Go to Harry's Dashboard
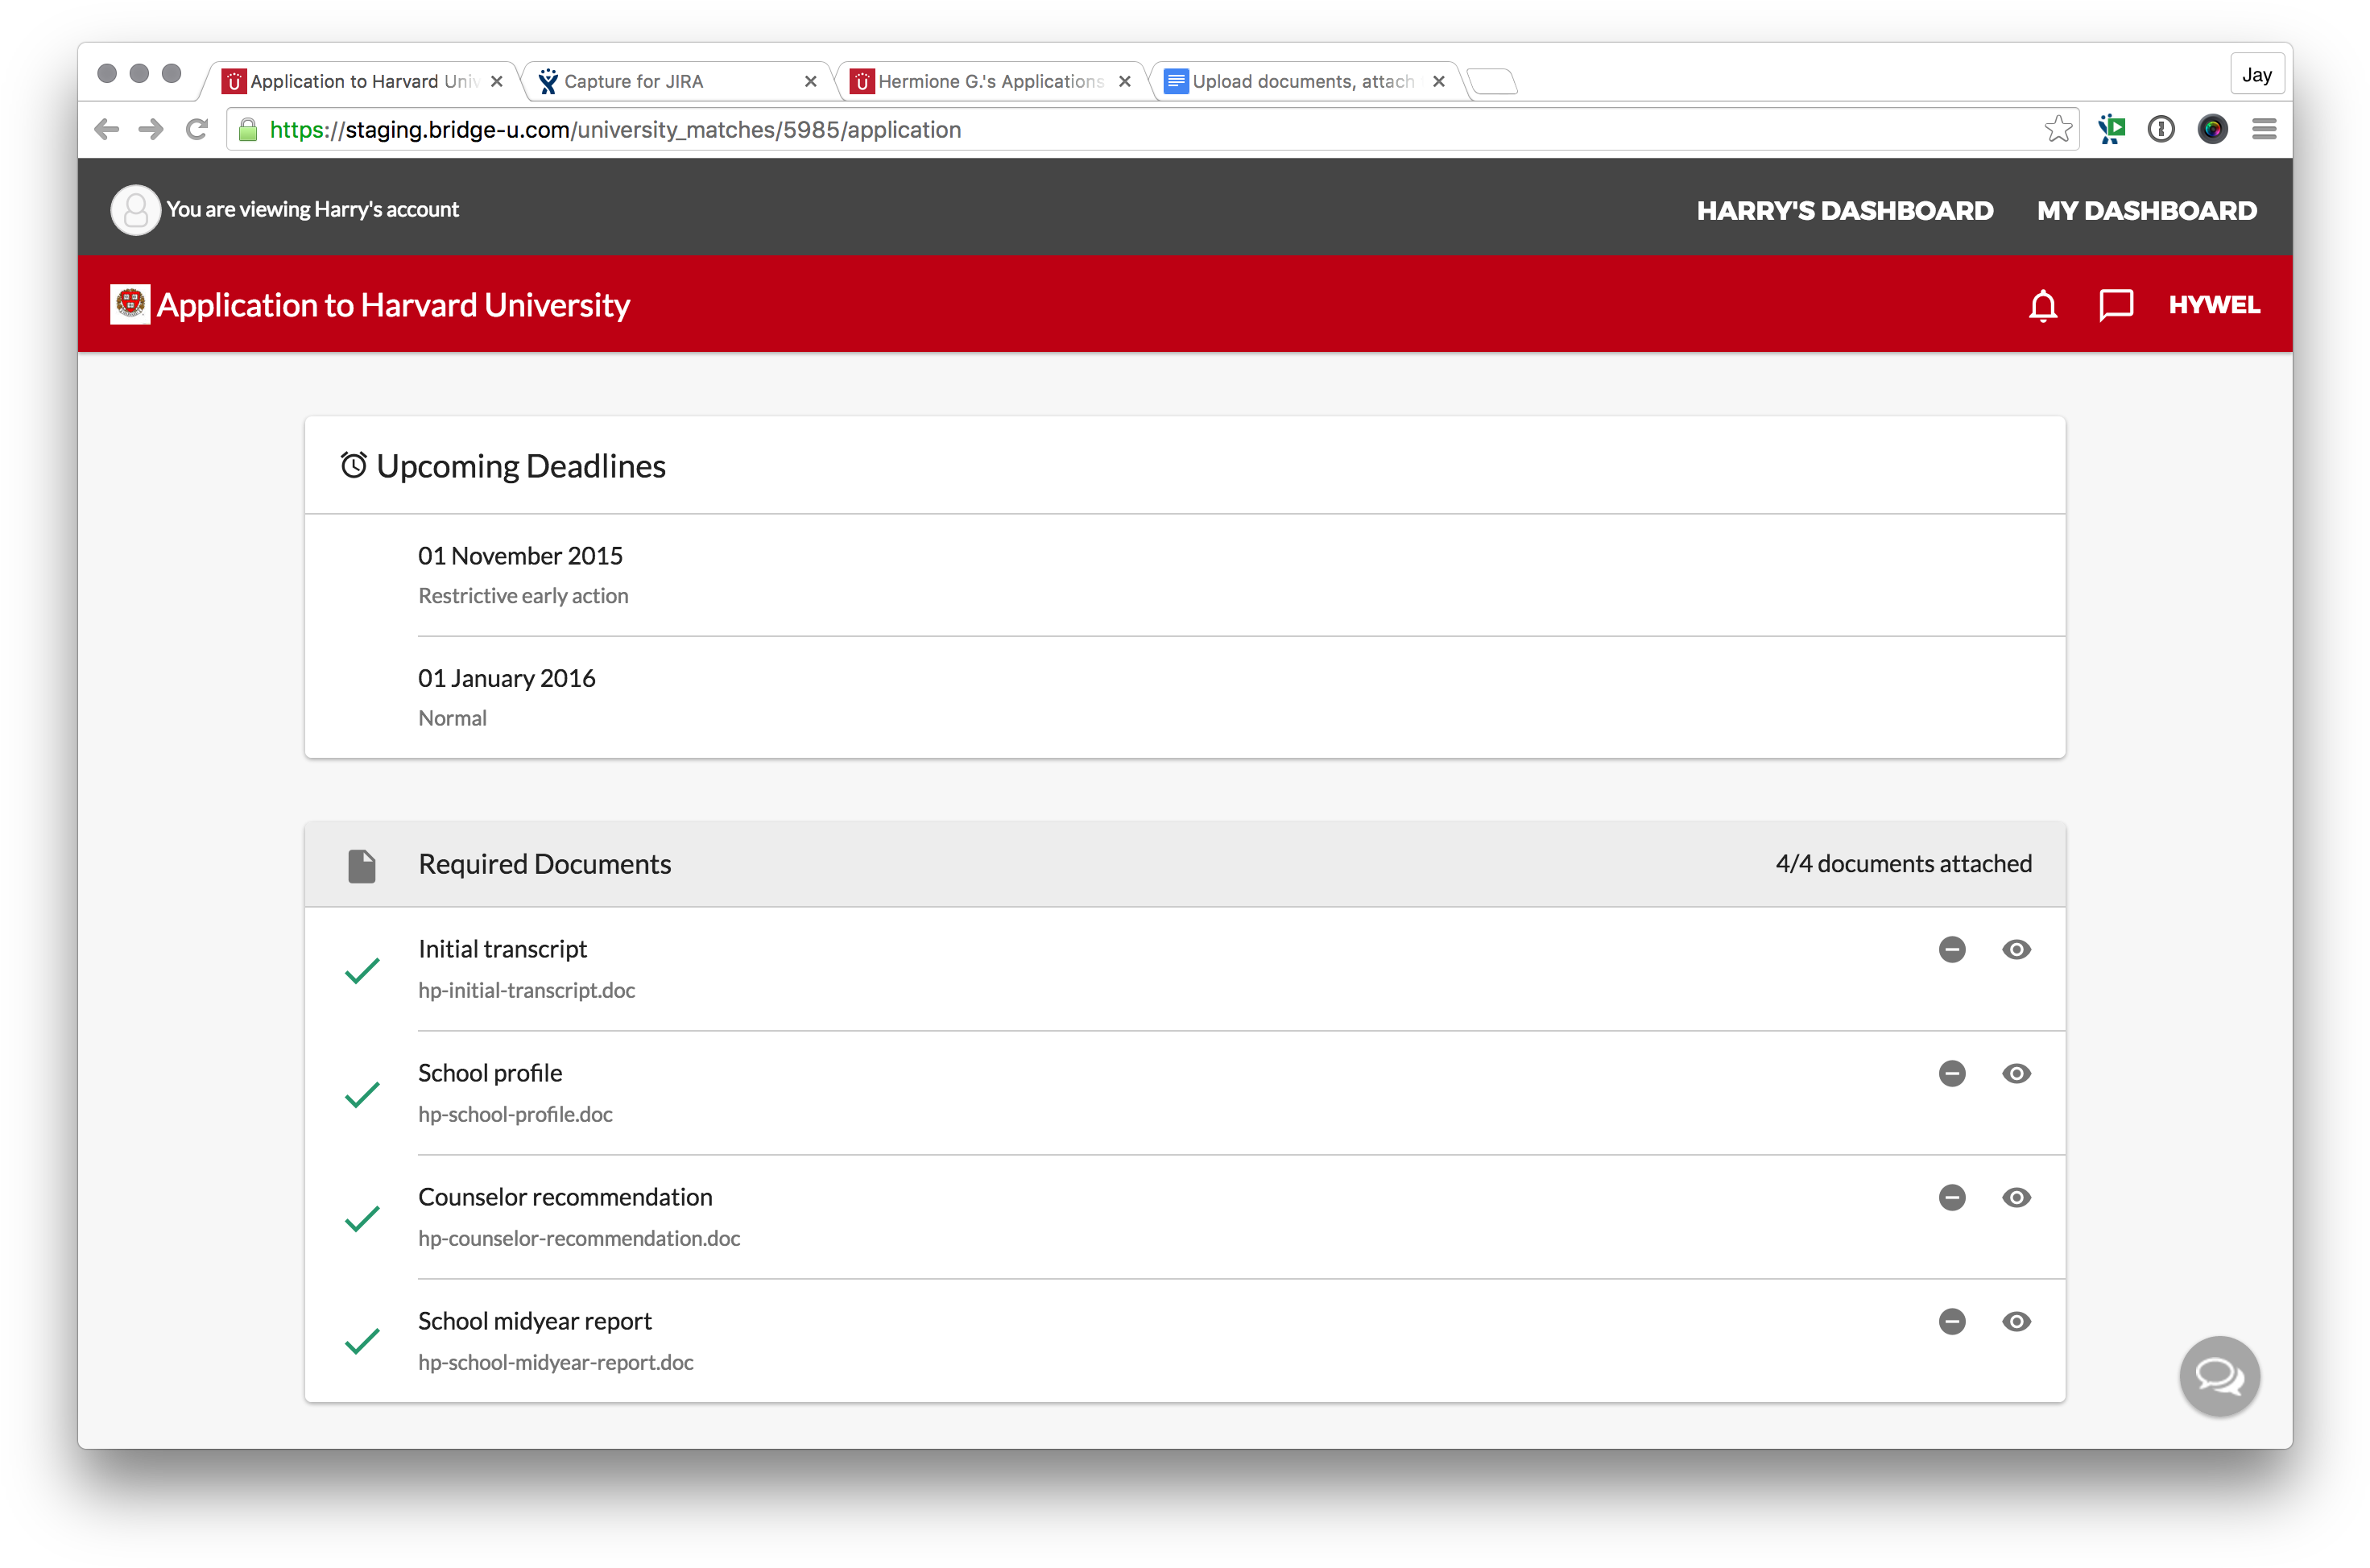 click(x=1844, y=211)
